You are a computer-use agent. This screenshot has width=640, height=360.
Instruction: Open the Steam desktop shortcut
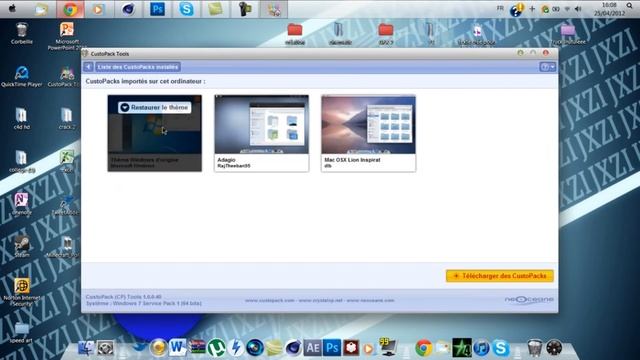click(x=22, y=247)
